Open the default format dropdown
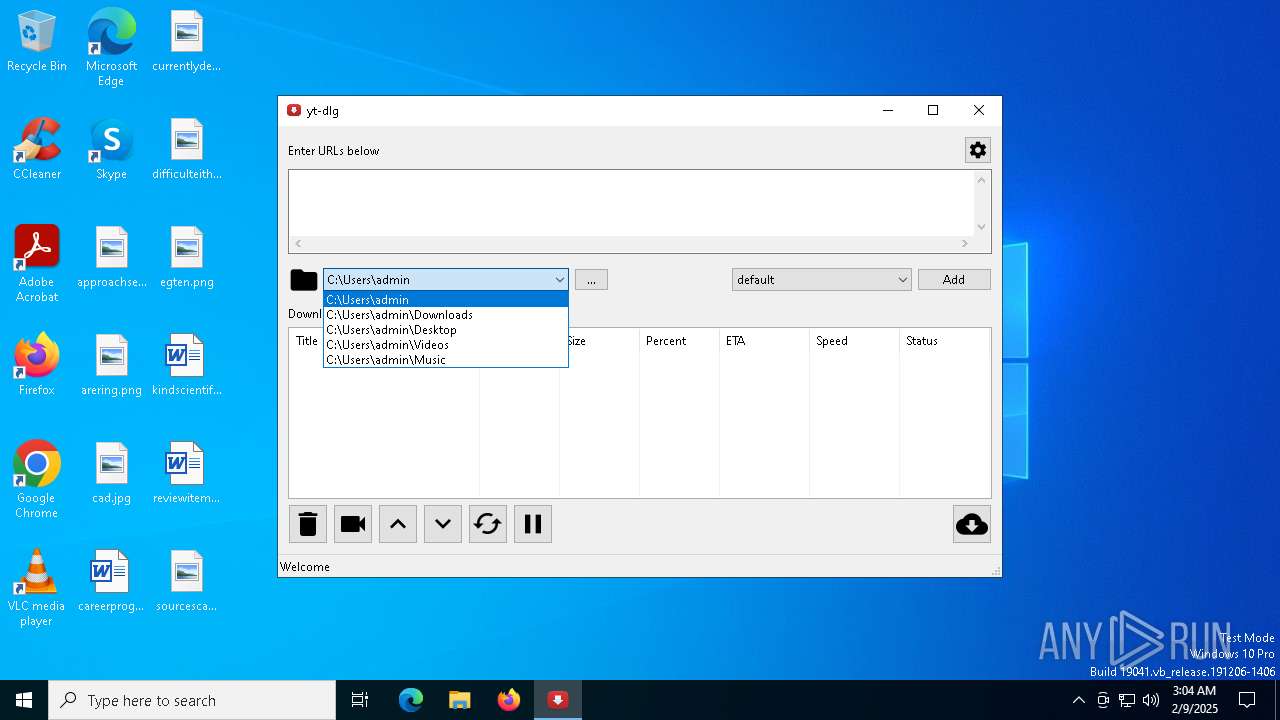Viewport: 1280px width, 720px height. pos(821,280)
